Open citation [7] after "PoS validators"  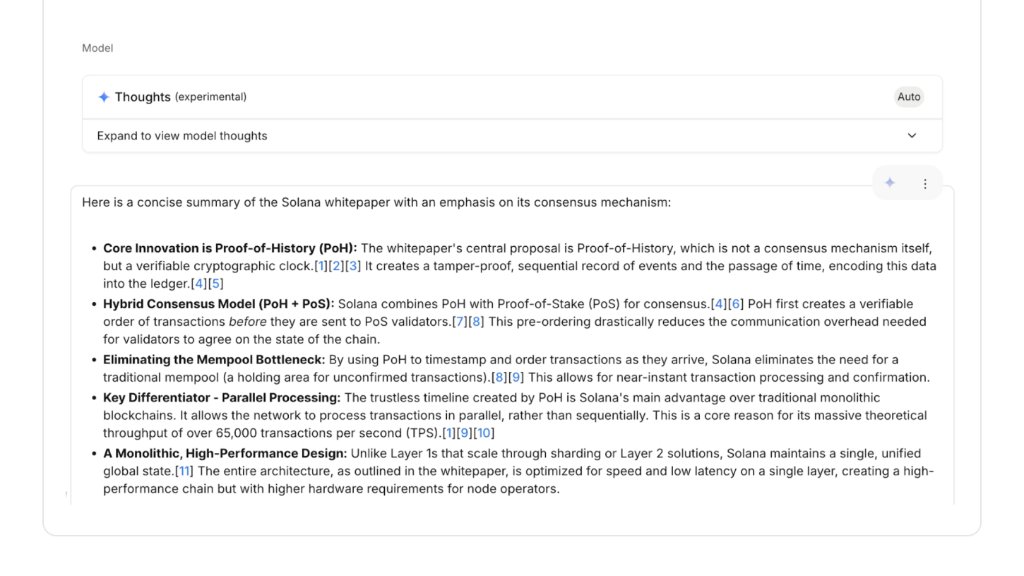tap(460, 322)
